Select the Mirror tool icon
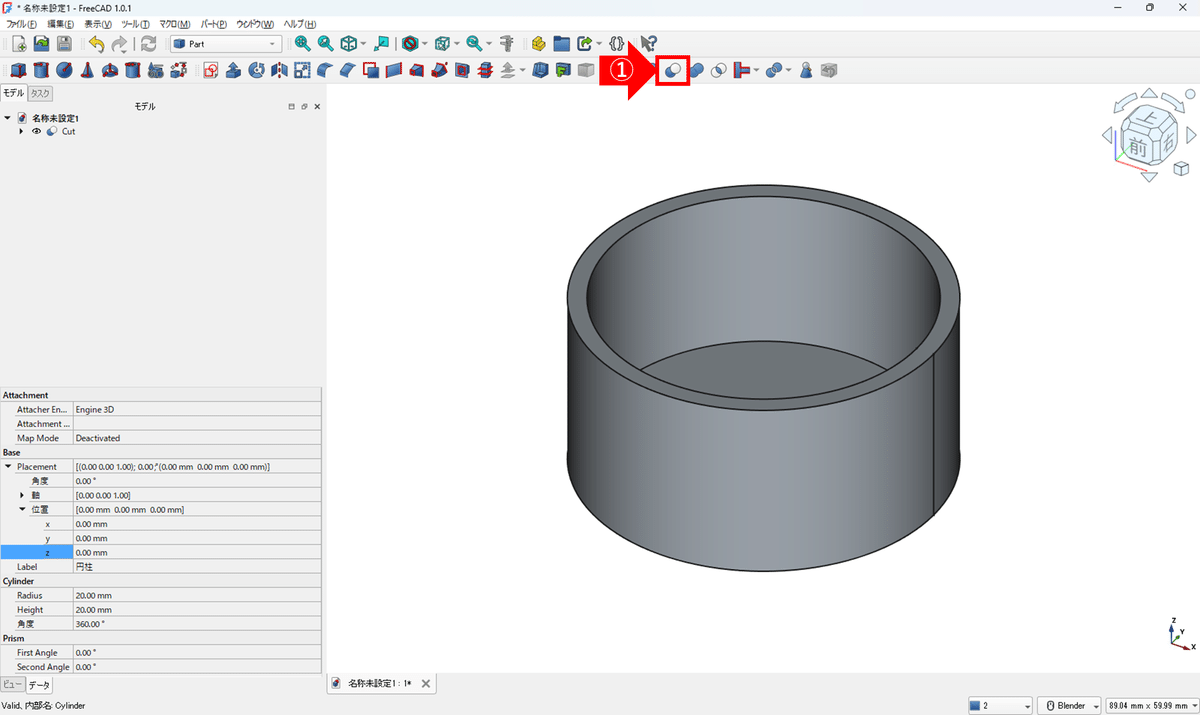1200x715 pixels. [x=279, y=70]
